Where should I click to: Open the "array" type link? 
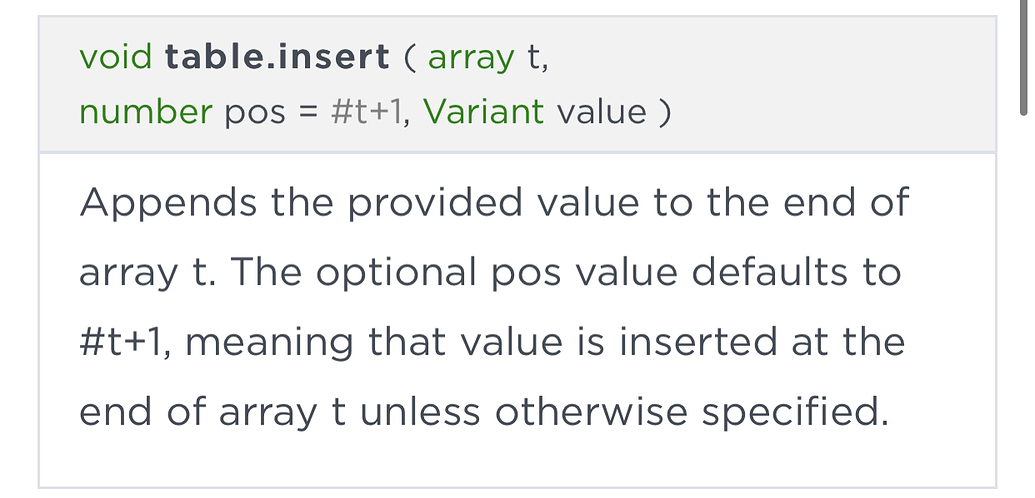(471, 57)
